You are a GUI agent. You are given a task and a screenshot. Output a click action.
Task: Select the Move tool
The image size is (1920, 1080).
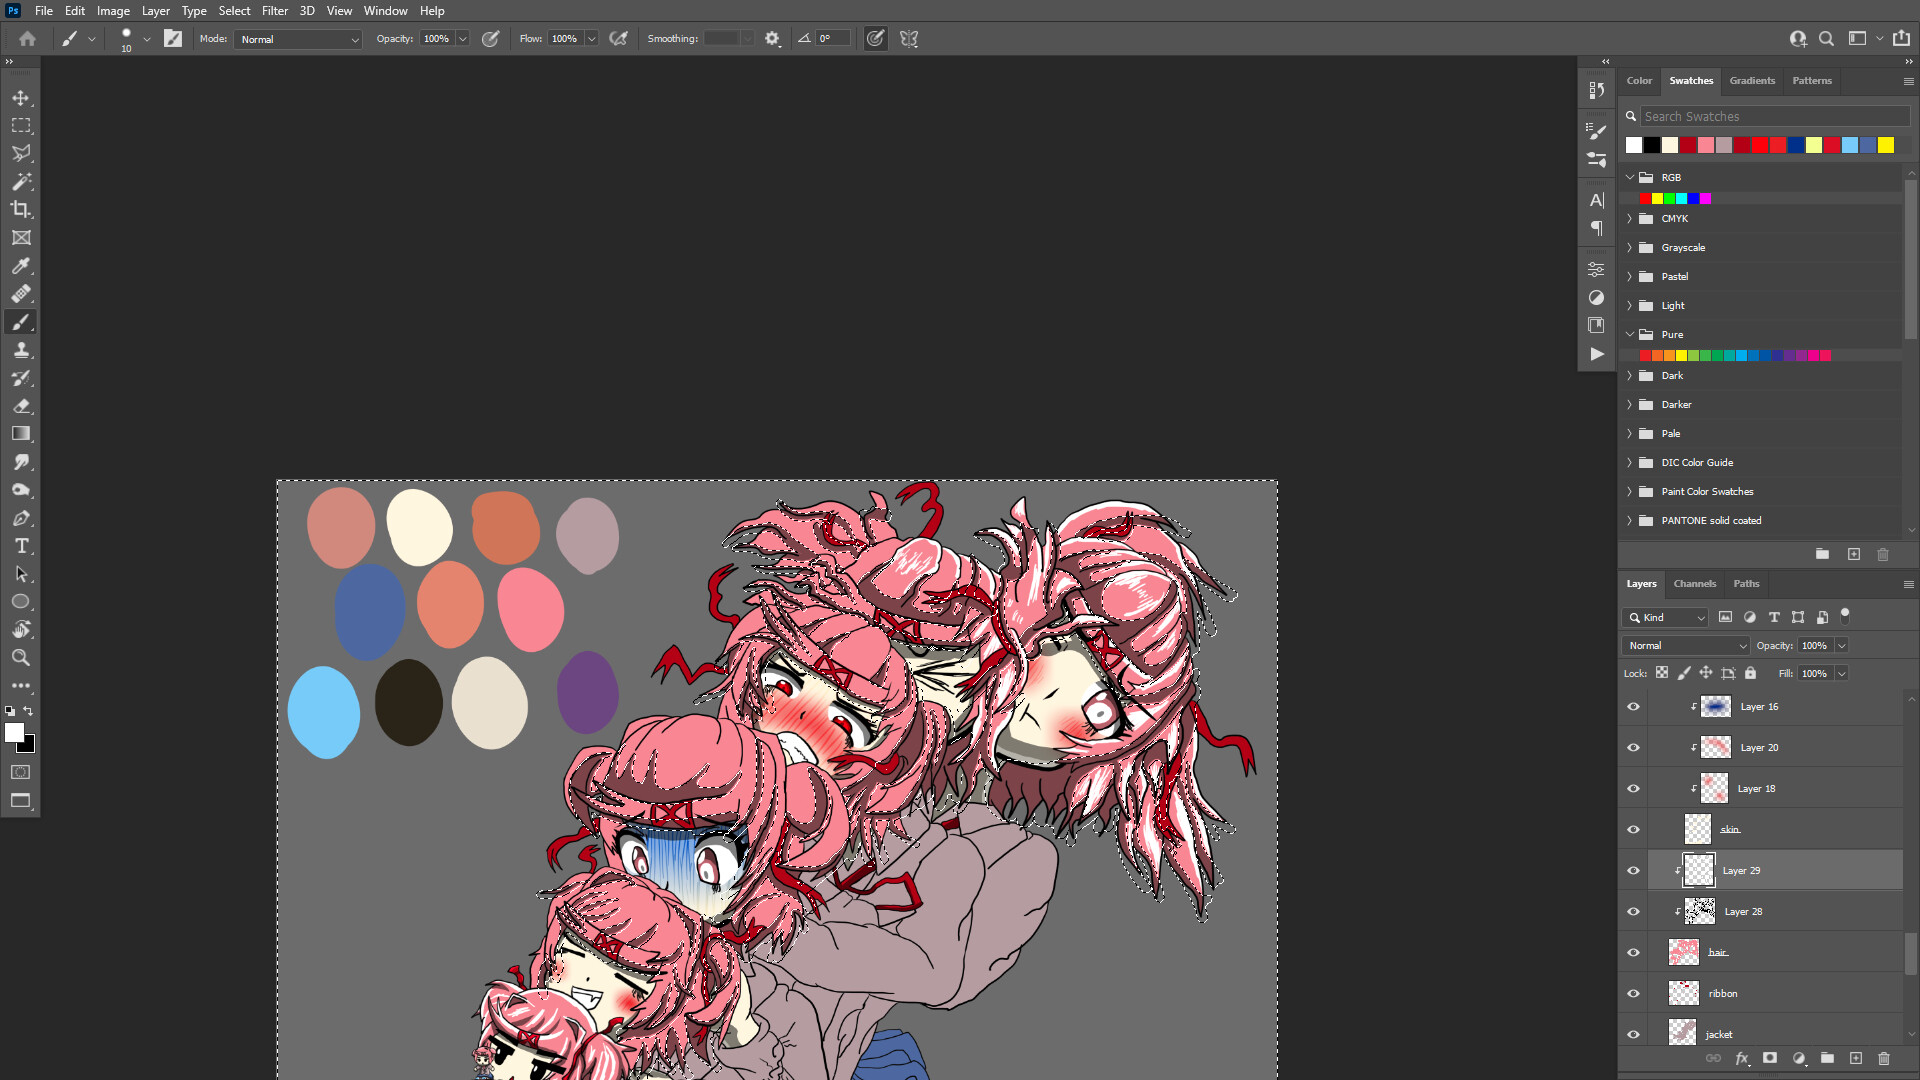pyautogui.click(x=21, y=98)
